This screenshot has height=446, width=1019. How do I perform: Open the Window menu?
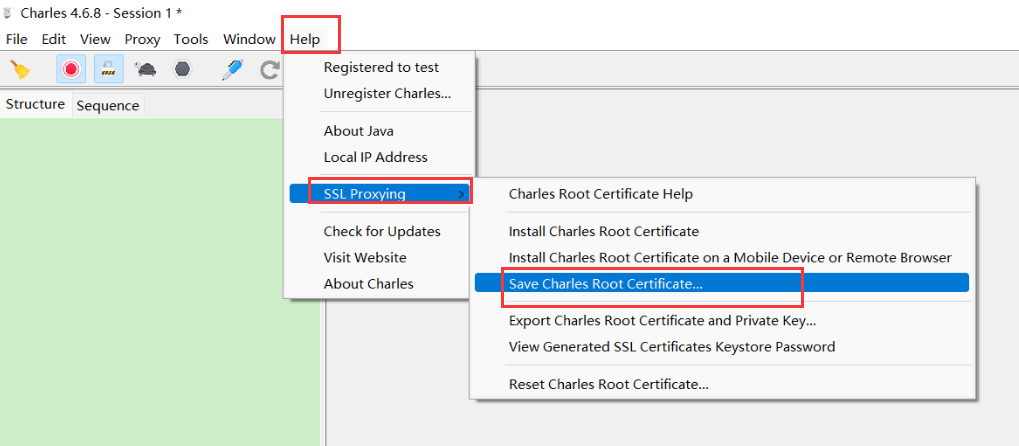(249, 39)
